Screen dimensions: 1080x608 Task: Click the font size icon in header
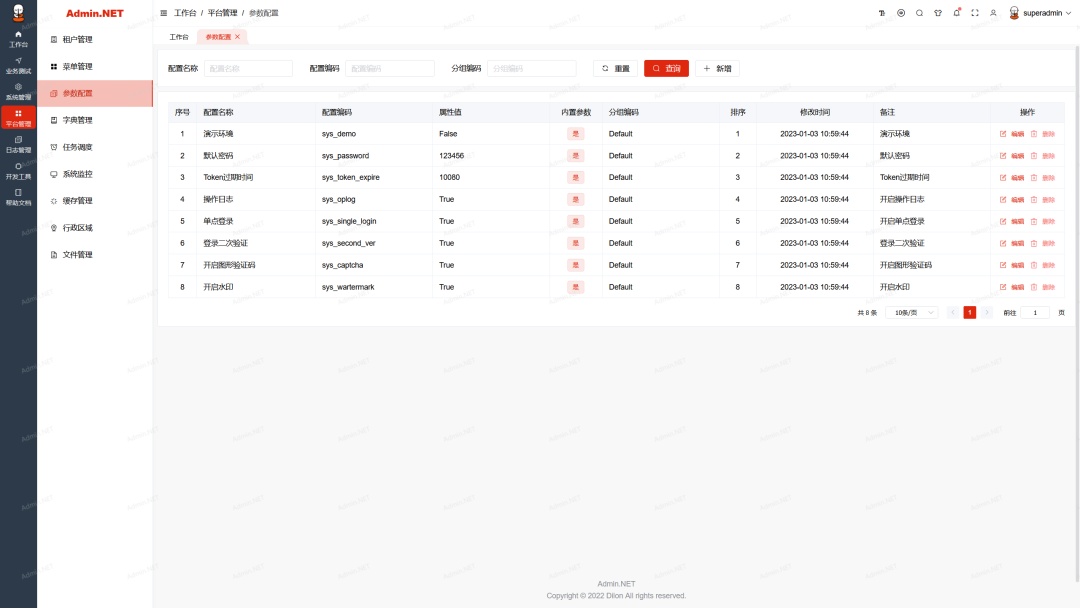(x=882, y=13)
